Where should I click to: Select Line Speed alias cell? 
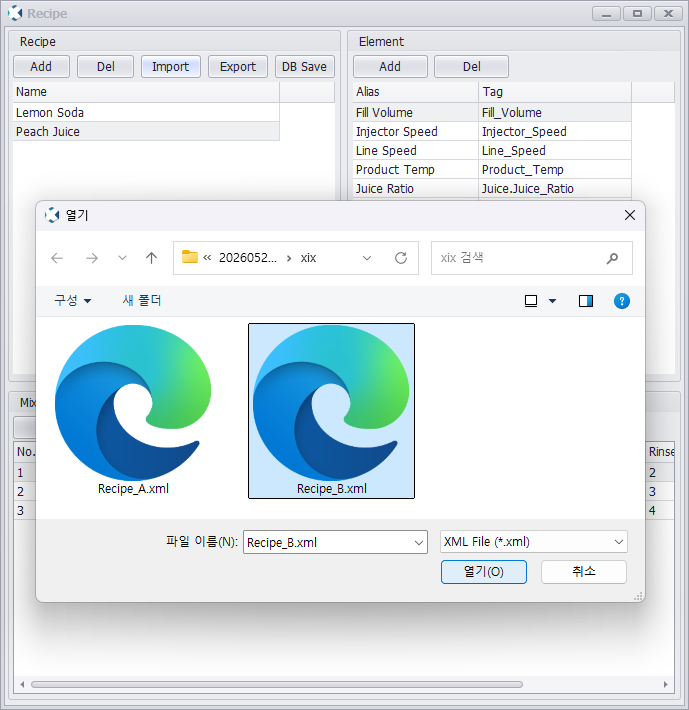click(x=415, y=150)
